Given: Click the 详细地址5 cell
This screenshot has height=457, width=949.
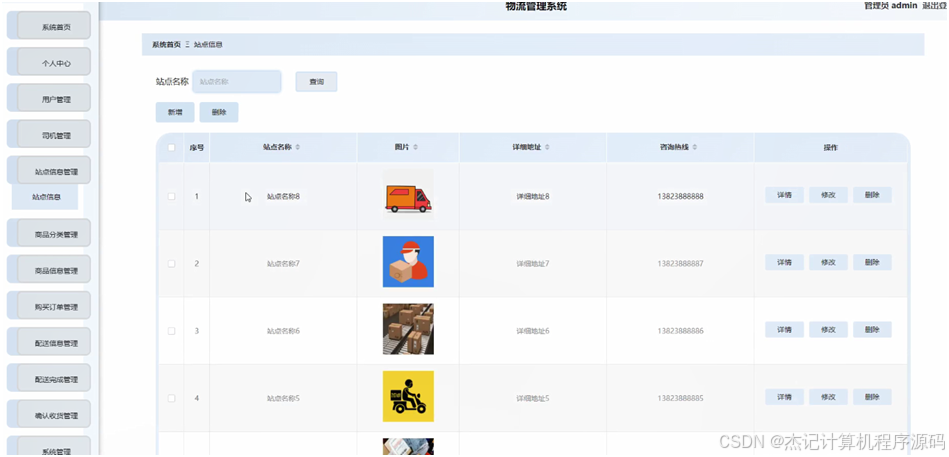Looking at the screenshot, I should [x=533, y=398].
